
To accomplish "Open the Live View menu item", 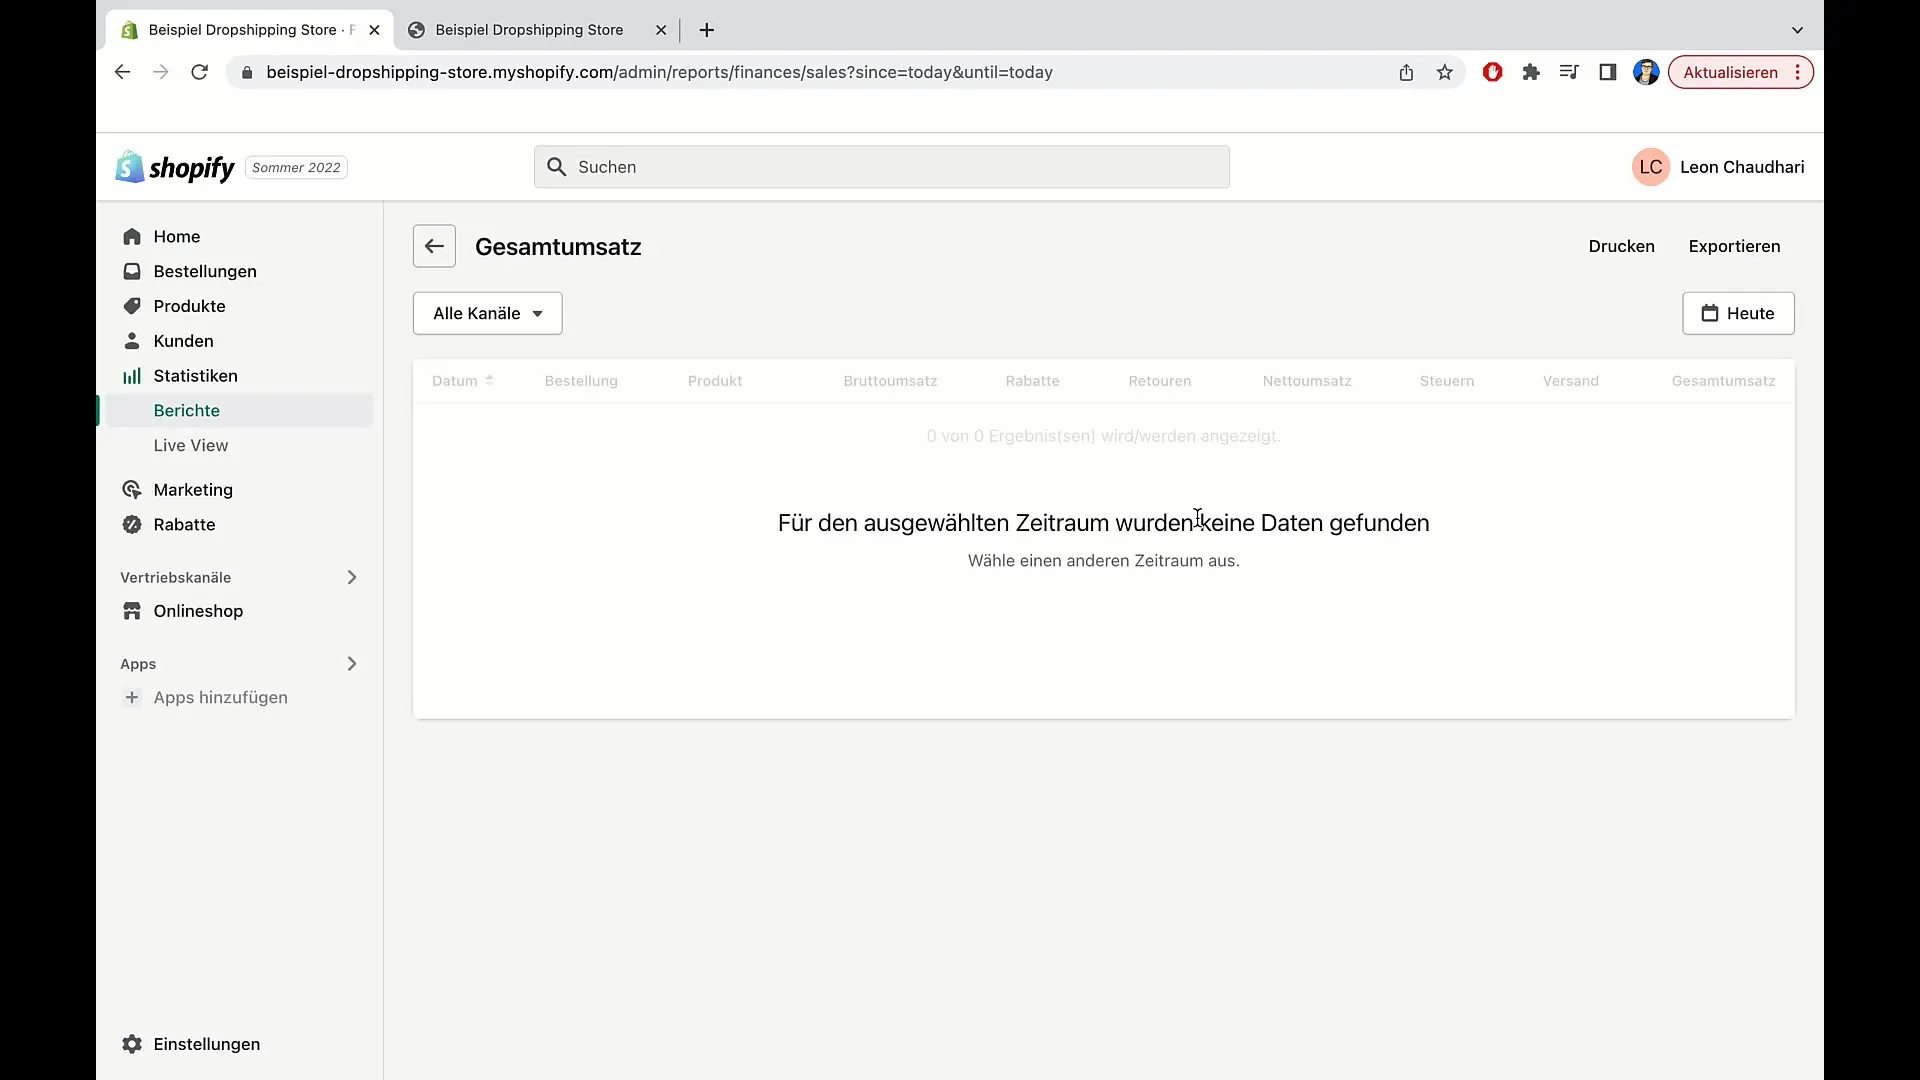I will (x=191, y=444).
